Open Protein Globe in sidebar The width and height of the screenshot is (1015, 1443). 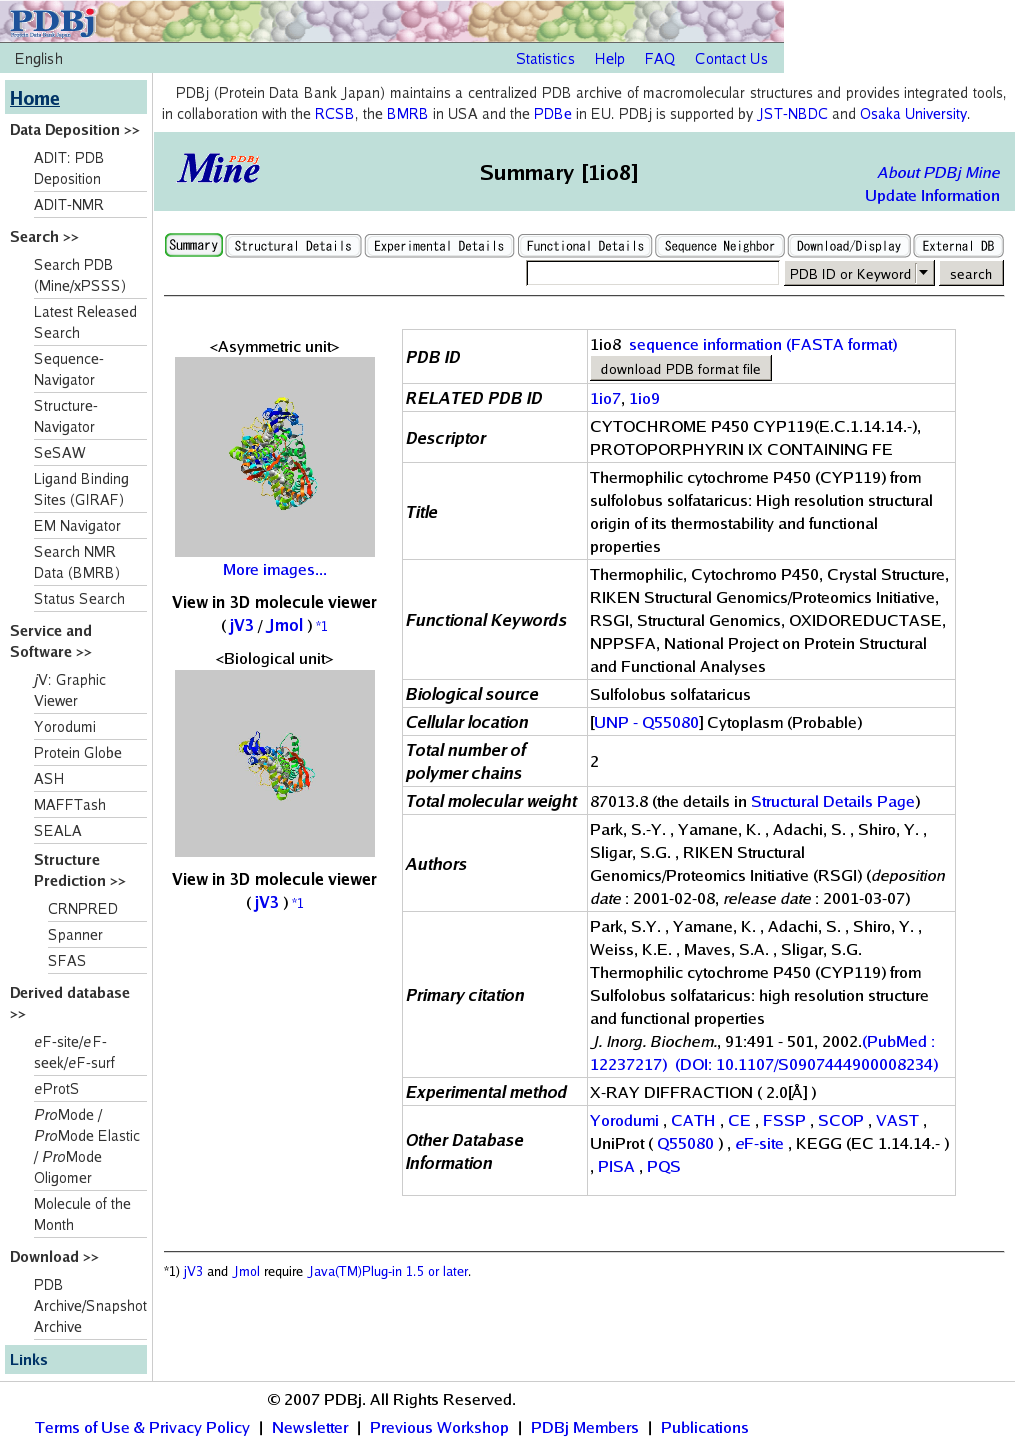(x=78, y=753)
